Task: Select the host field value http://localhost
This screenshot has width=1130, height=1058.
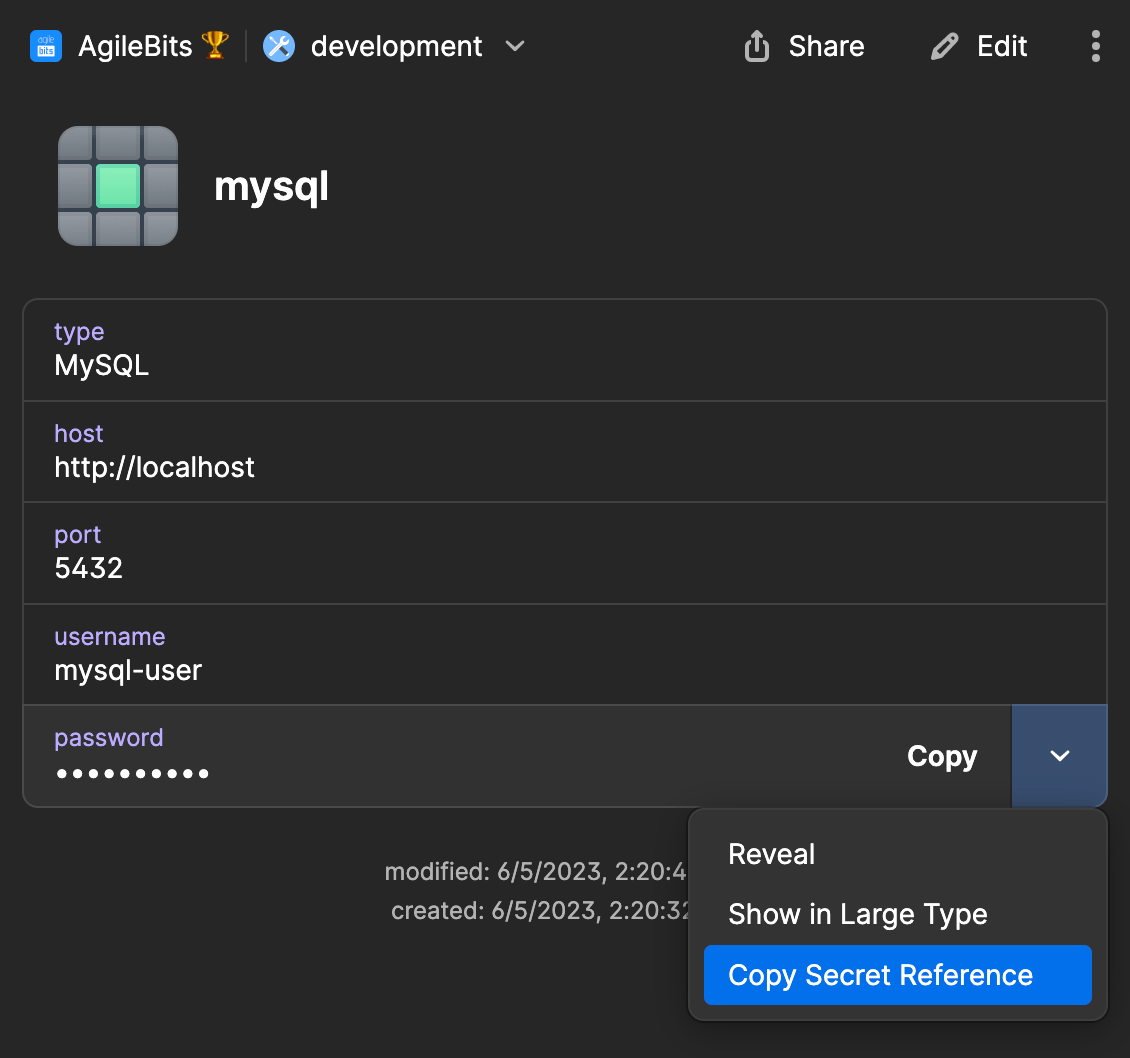Action: tap(154, 467)
